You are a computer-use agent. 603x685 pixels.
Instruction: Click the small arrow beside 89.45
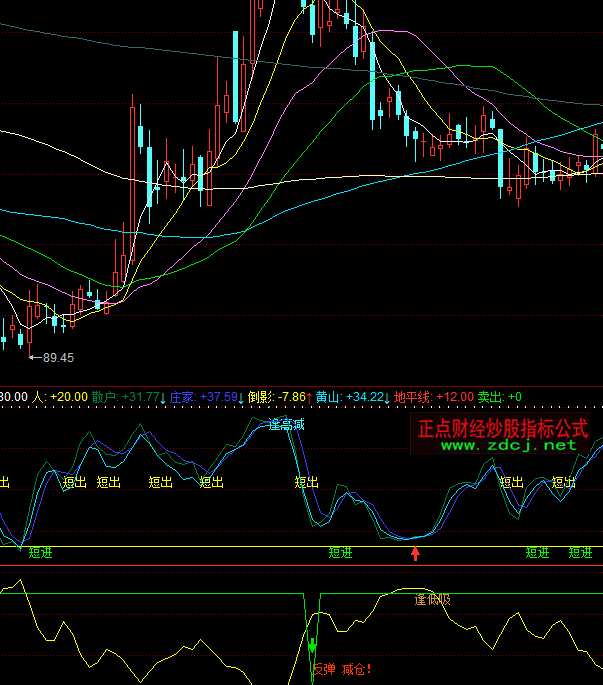pyautogui.click(x=32, y=357)
